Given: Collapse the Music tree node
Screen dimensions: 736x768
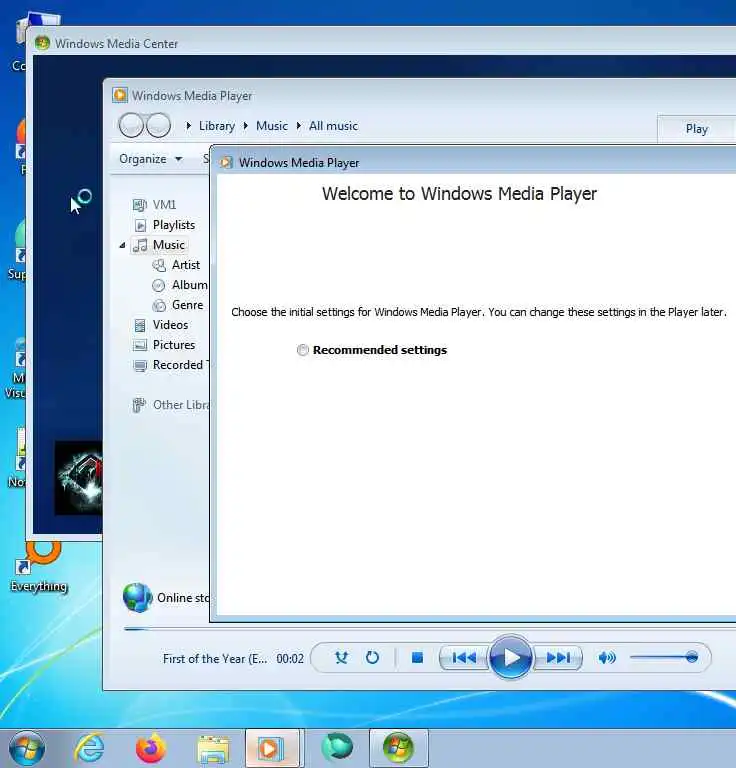Looking at the screenshot, I should click(122, 245).
